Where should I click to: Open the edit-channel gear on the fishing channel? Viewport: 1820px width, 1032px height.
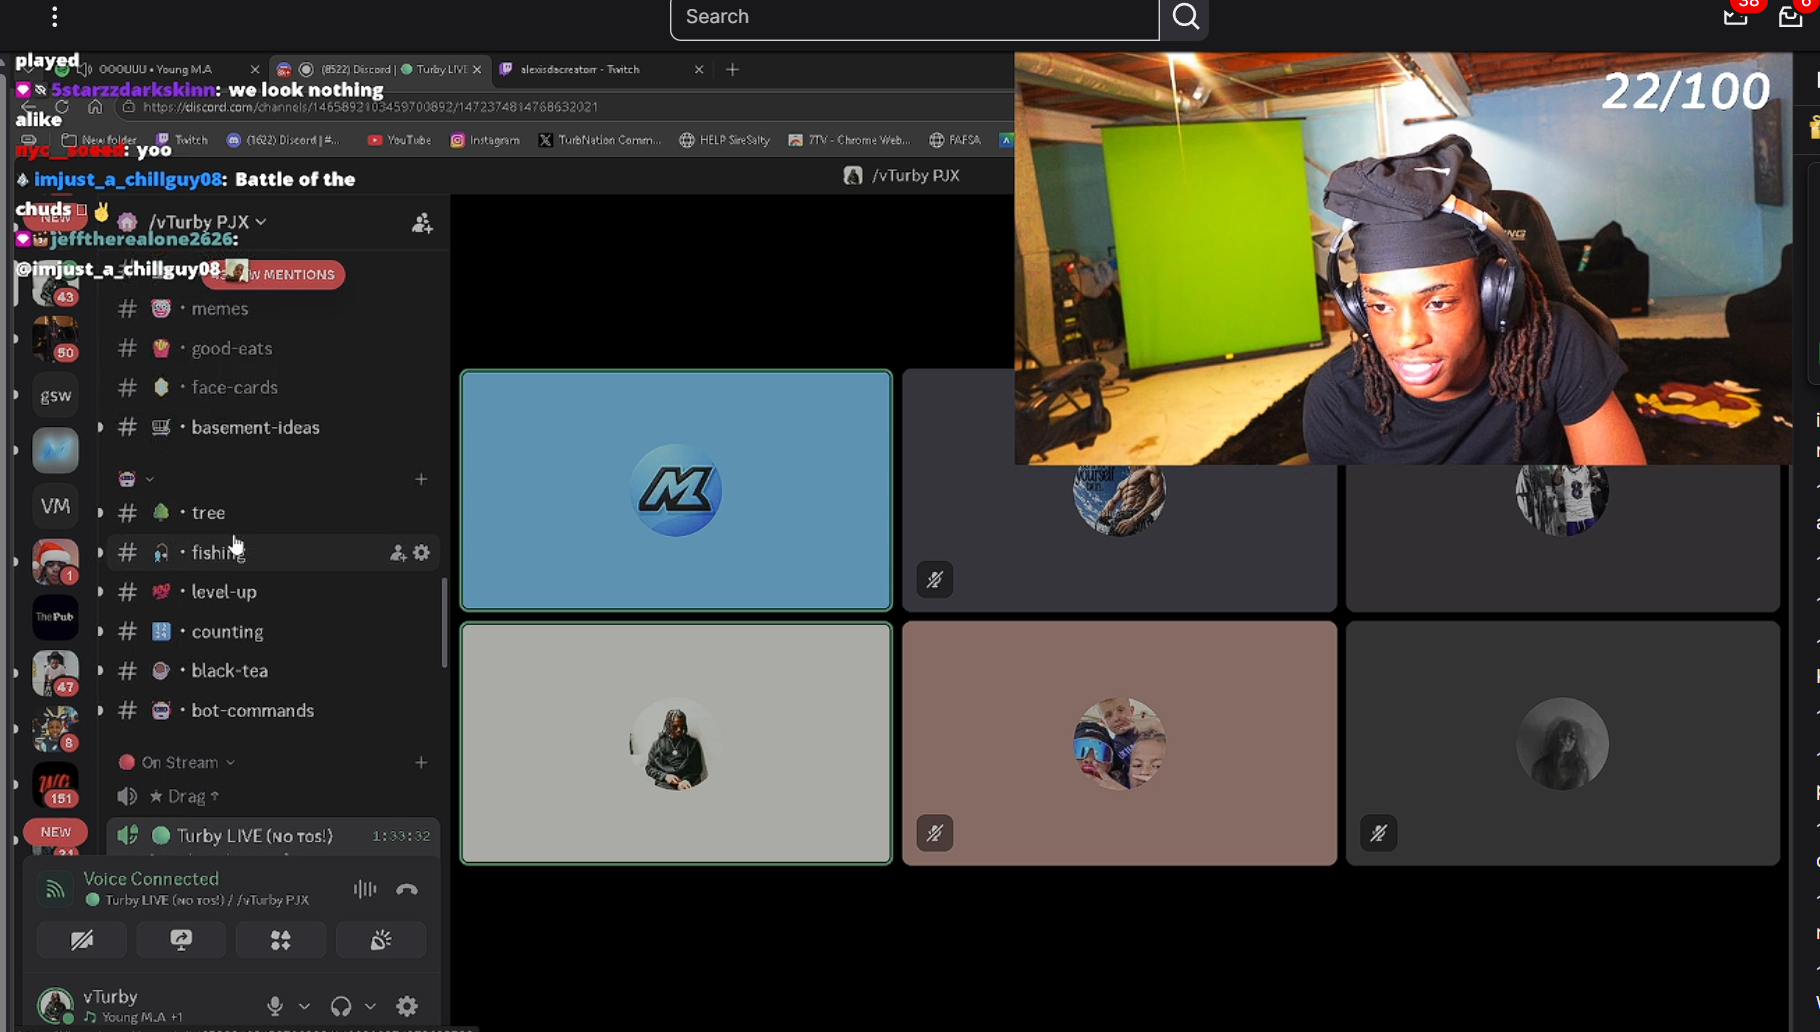coord(422,552)
